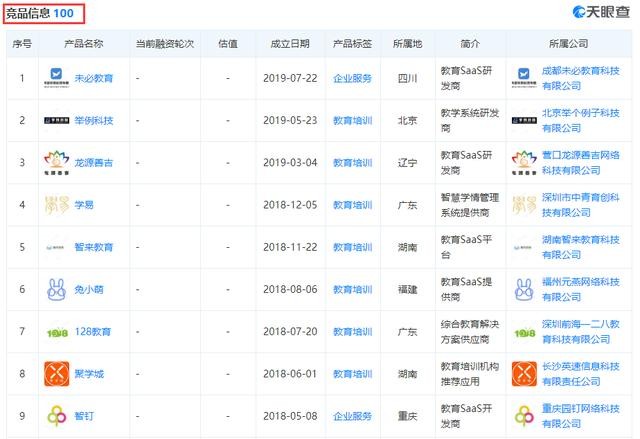
Task: Open company 深圳市中青创科技有限公司
Action: coord(580,205)
